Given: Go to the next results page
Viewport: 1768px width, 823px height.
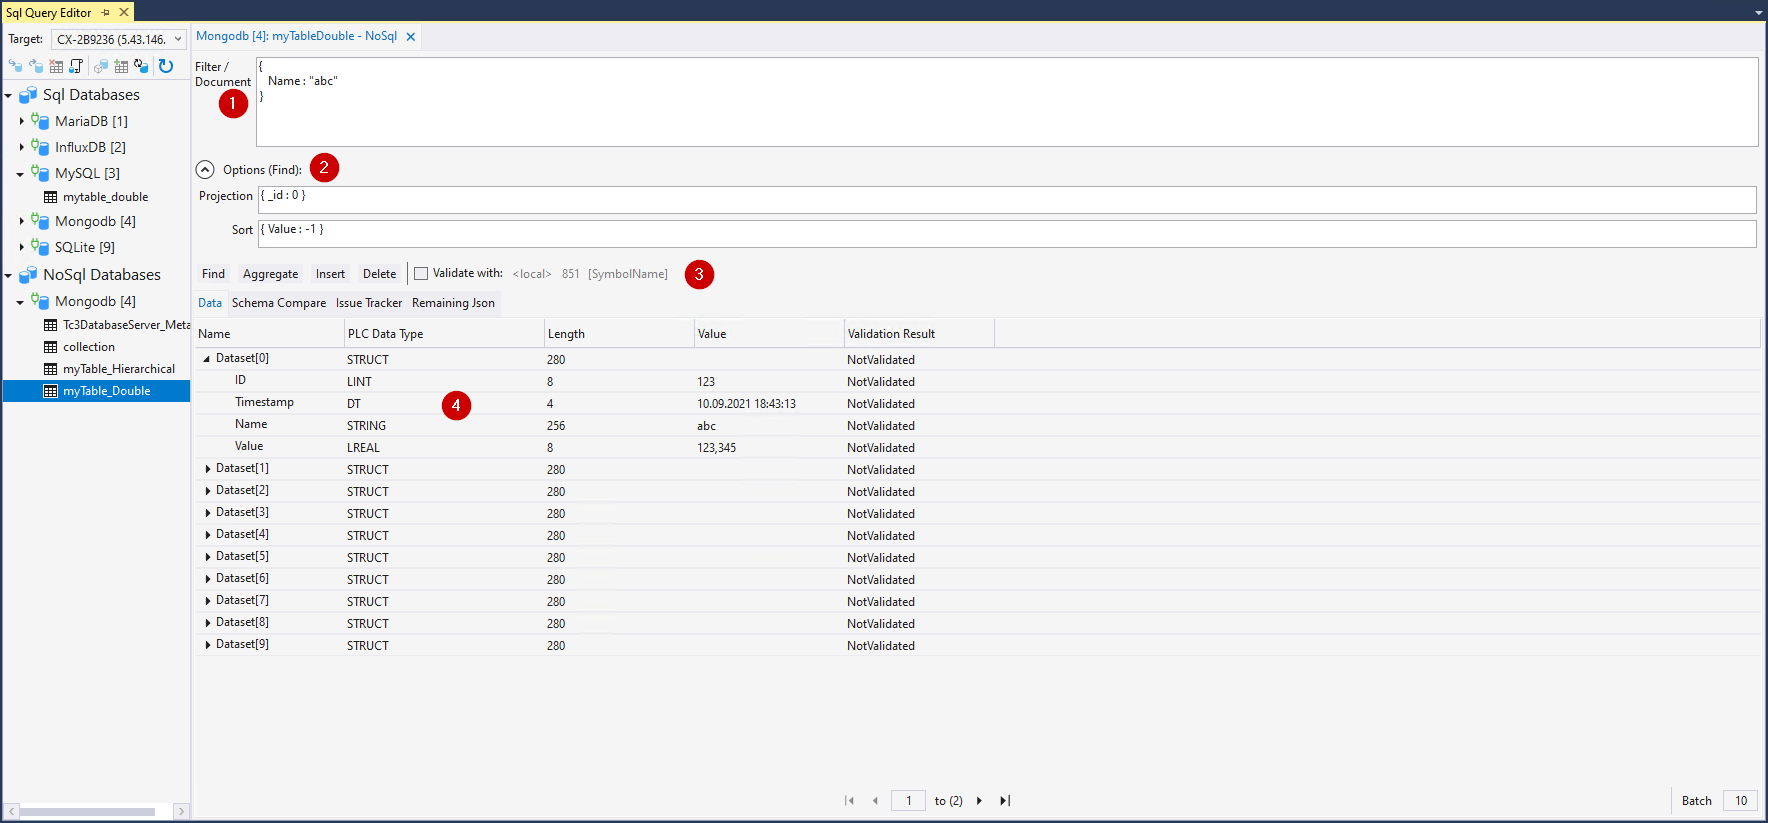Looking at the screenshot, I should (x=979, y=801).
